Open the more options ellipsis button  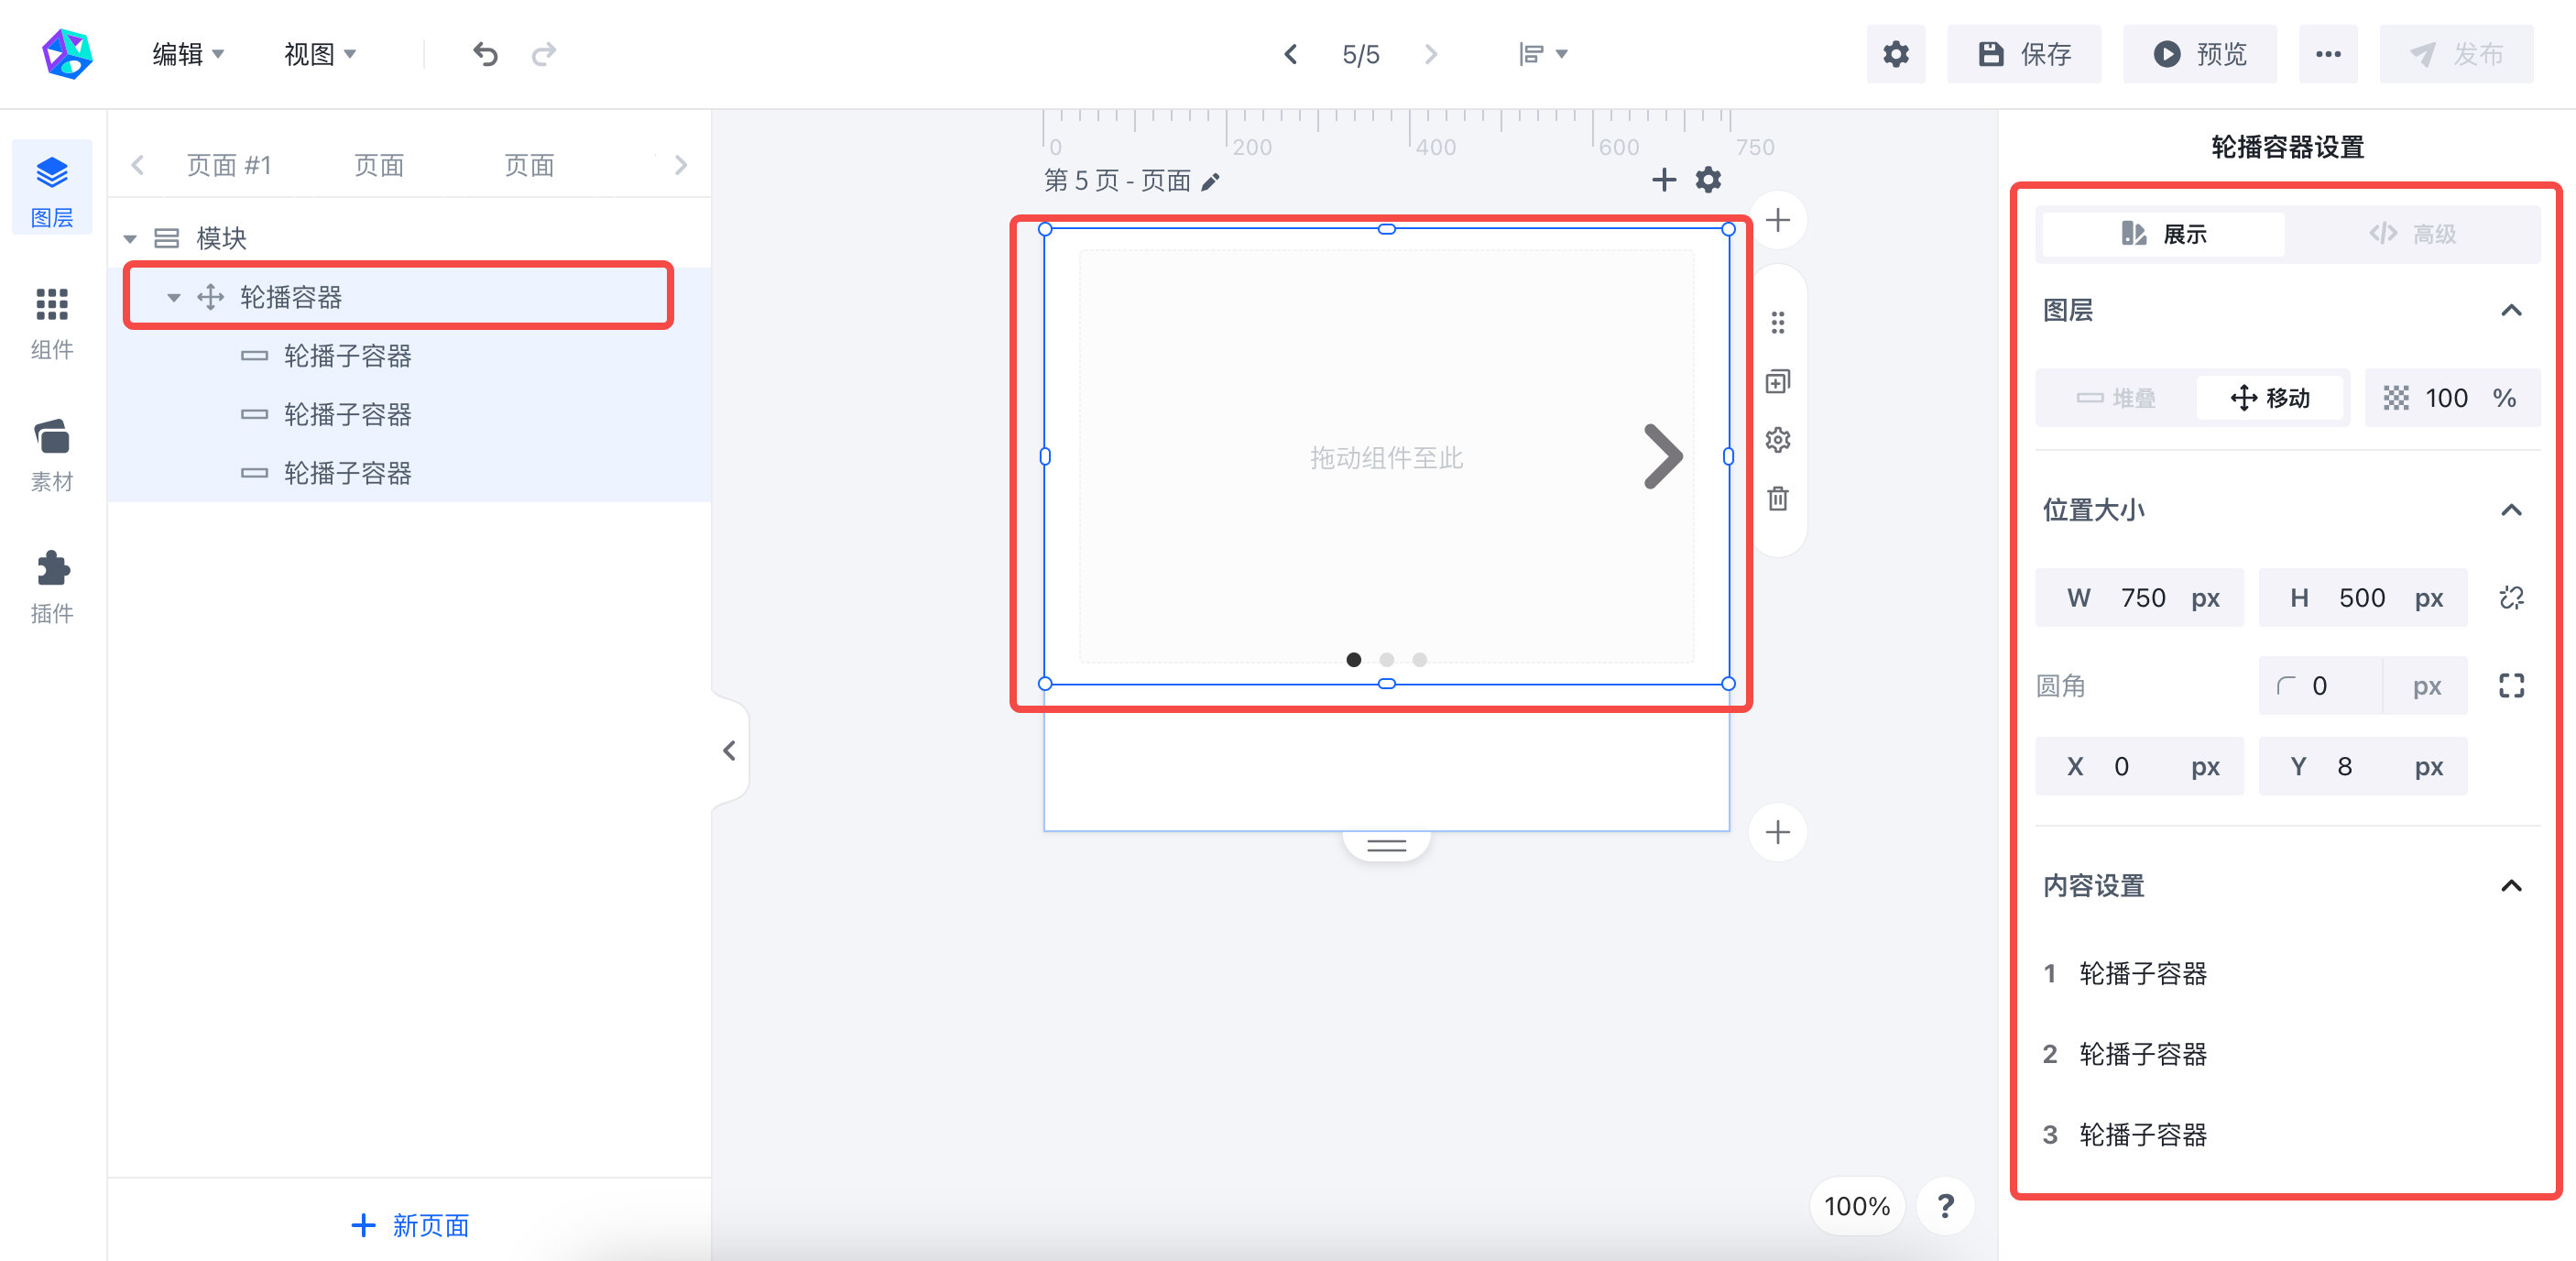(x=2327, y=54)
